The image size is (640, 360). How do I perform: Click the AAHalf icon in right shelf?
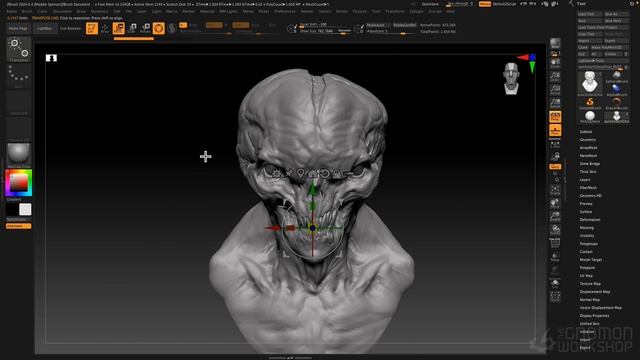tap(555, 103)
